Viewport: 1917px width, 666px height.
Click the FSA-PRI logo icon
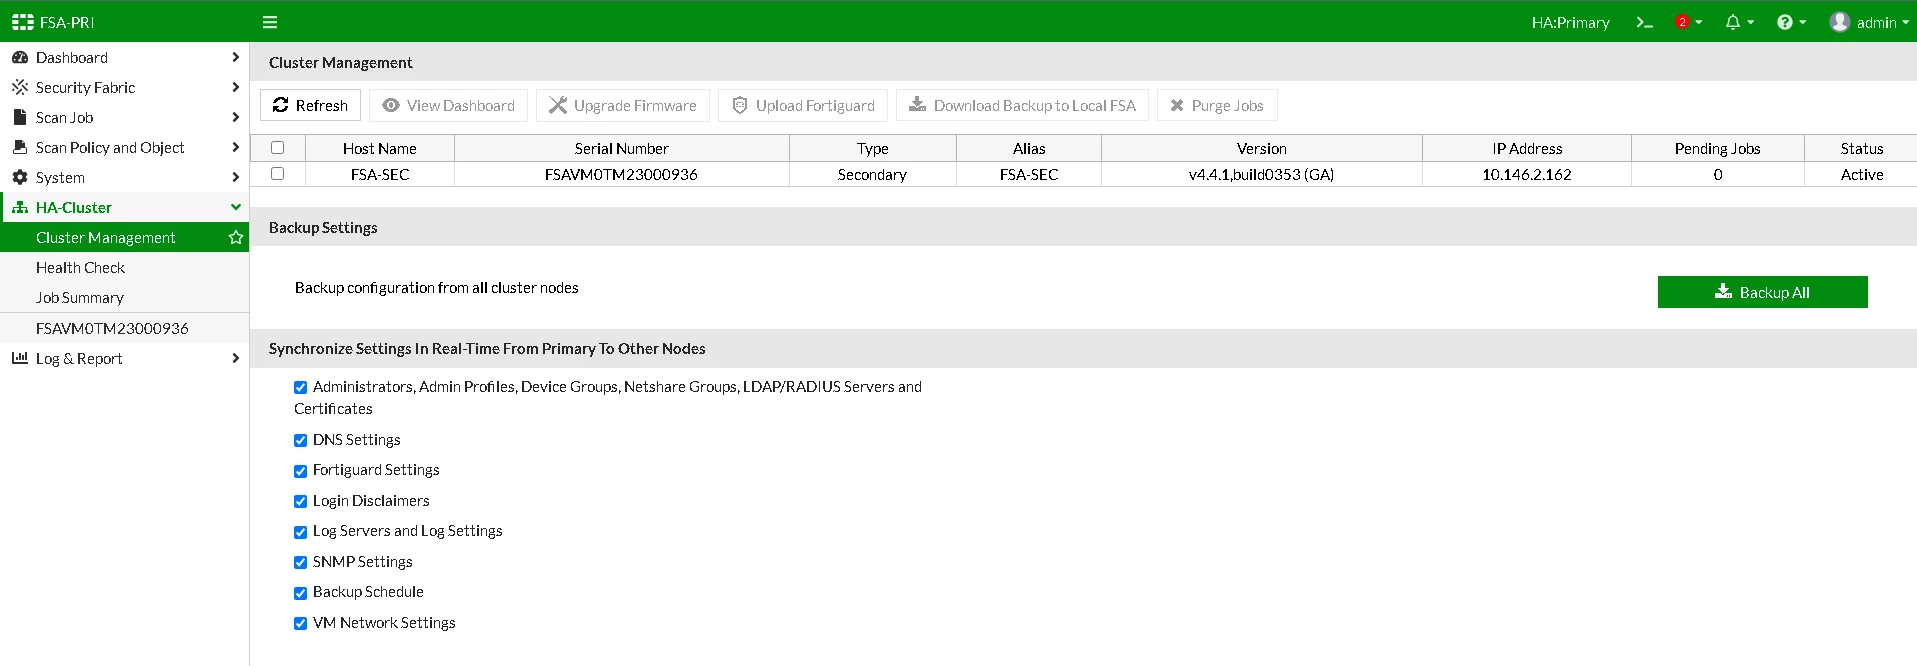pos(23,21)
